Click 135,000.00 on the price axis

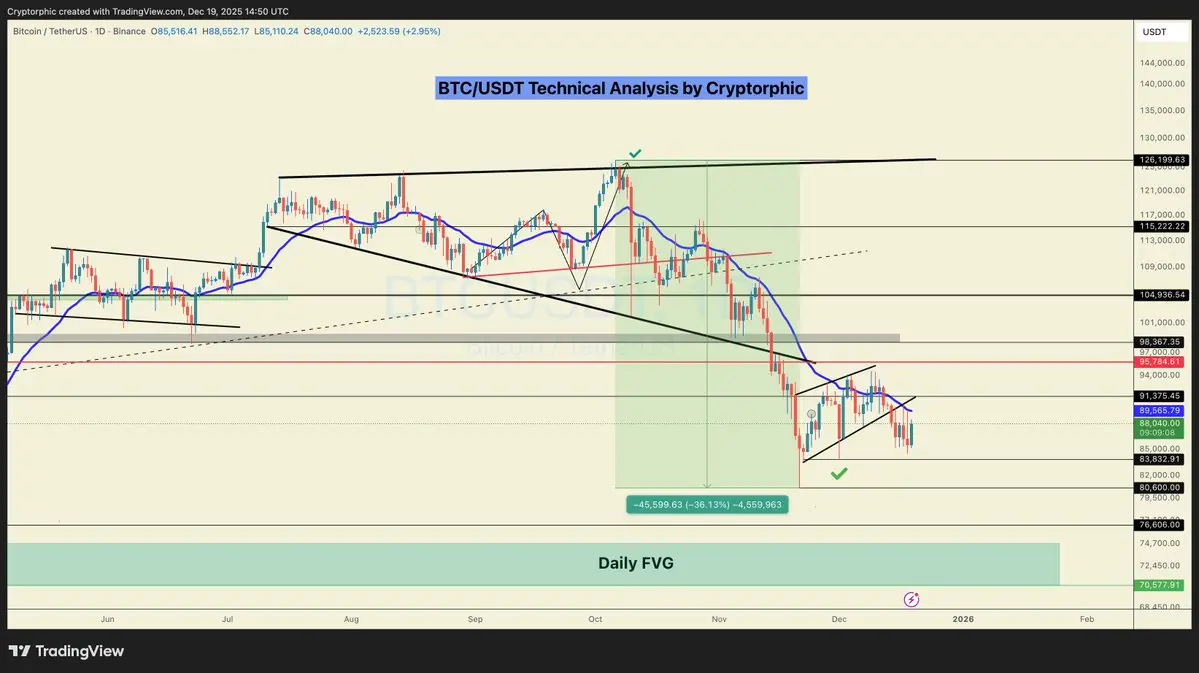tap(1162, 111)
